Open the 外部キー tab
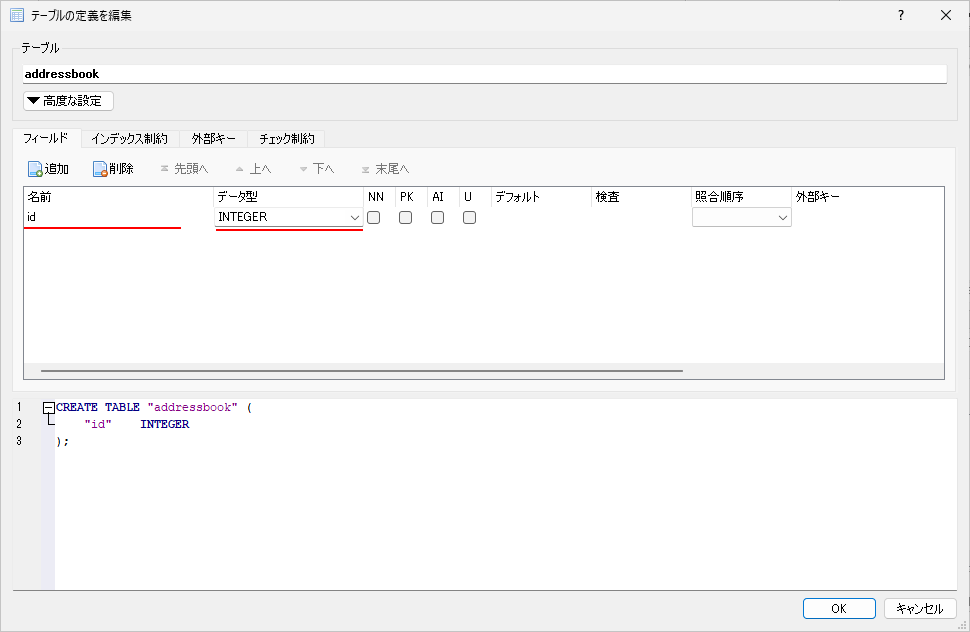This screenshot has height=632, width=970. click(x=214, y=139)
